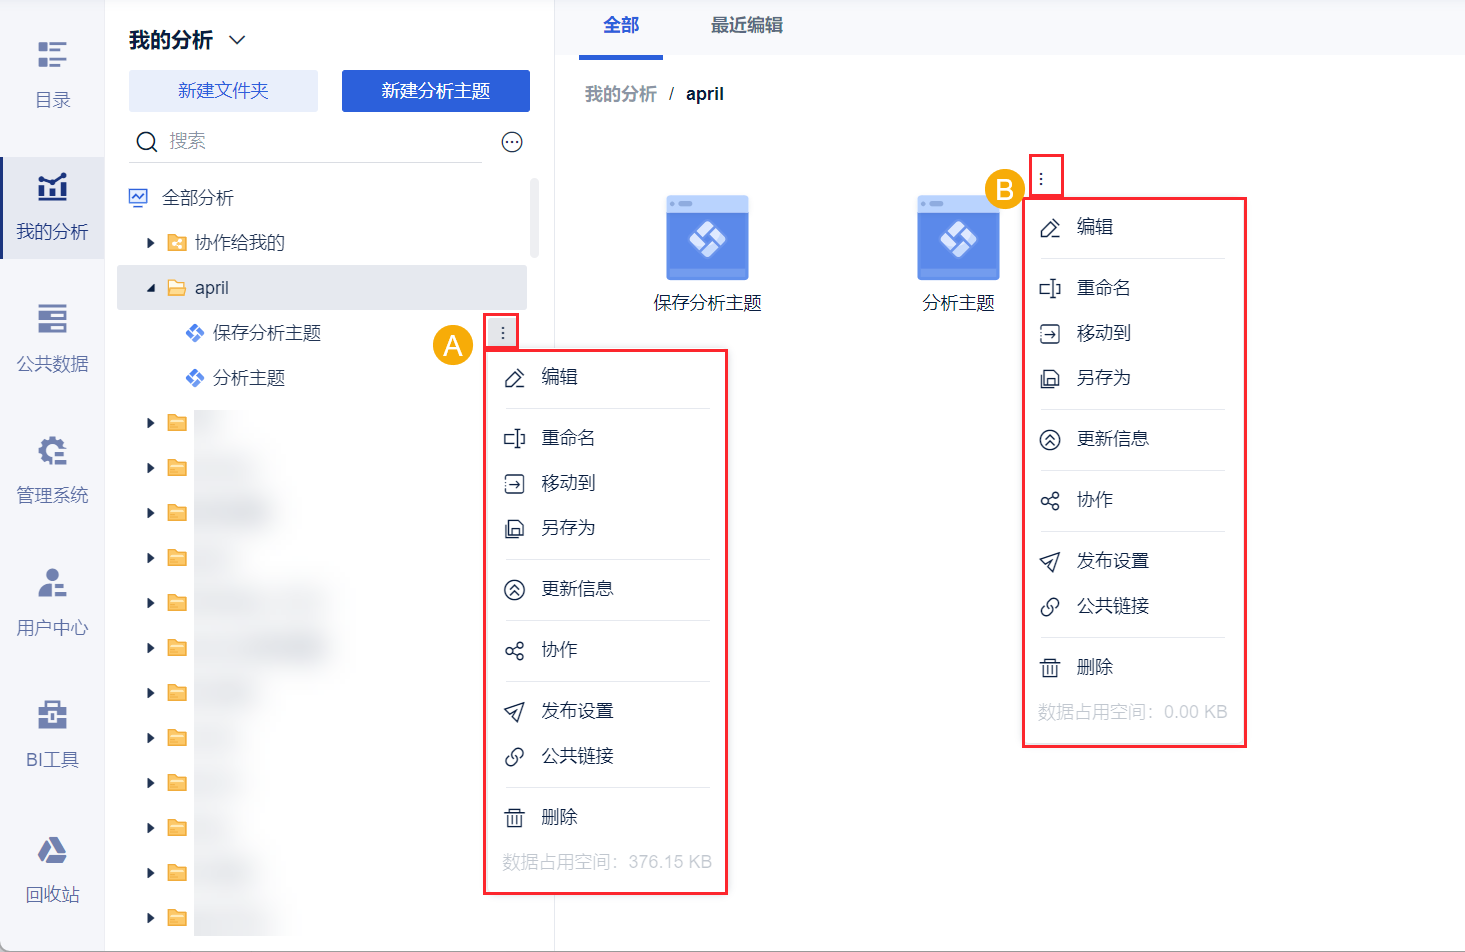This screenshot has width=1465, height=952.
Task: Click the BI工具 toolbox icon
Action: click(52, 715)
